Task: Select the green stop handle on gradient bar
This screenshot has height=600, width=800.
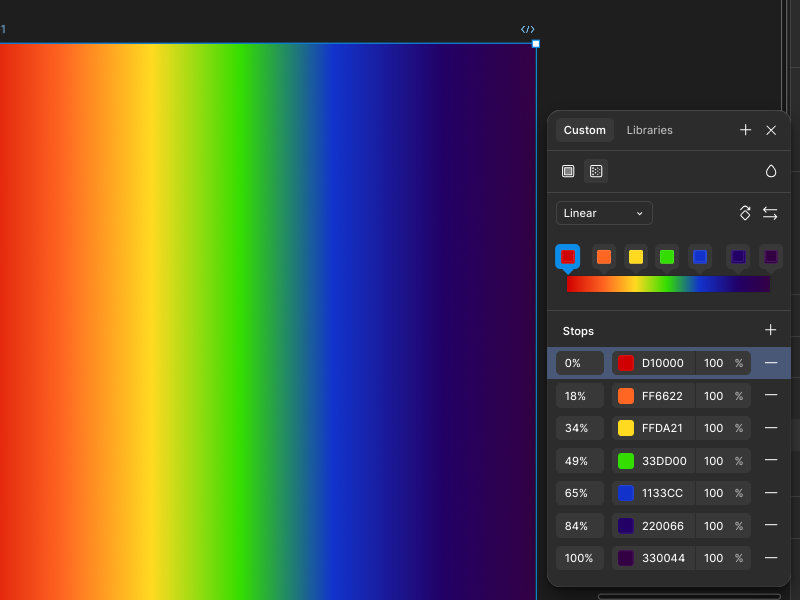Action: pyautogui.click(x=667, y=257)
